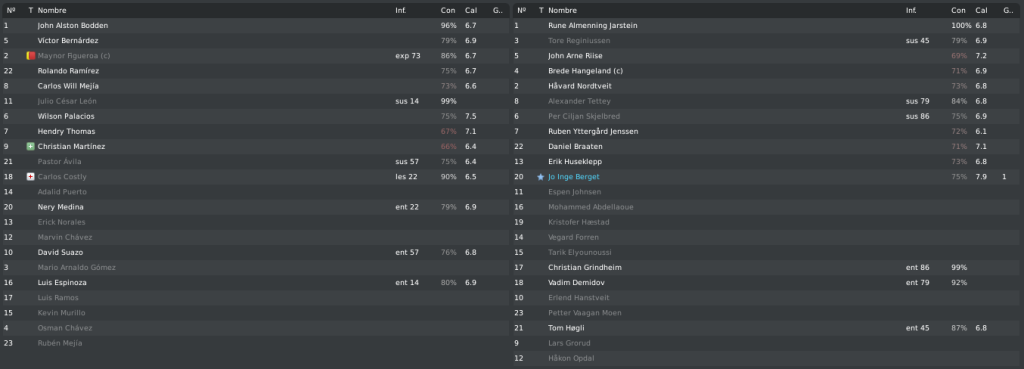This screenshot has height=369, width=1024.
Task: Sort right table by Inf. column header
Action: coord(911,10)
